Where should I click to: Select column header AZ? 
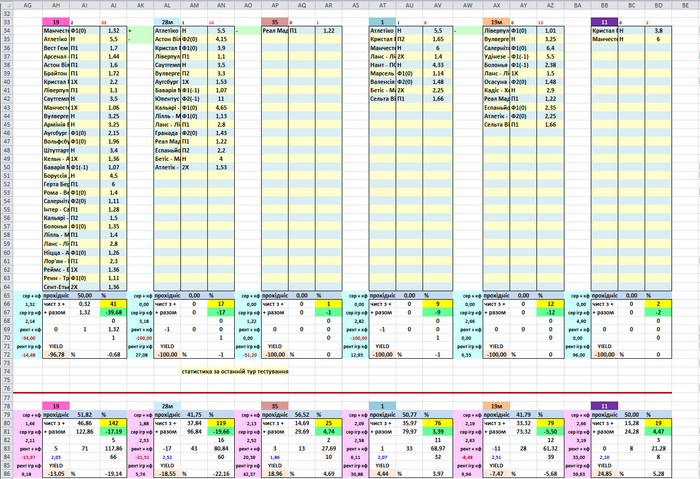pyautogui.click(x=550, y=5)
